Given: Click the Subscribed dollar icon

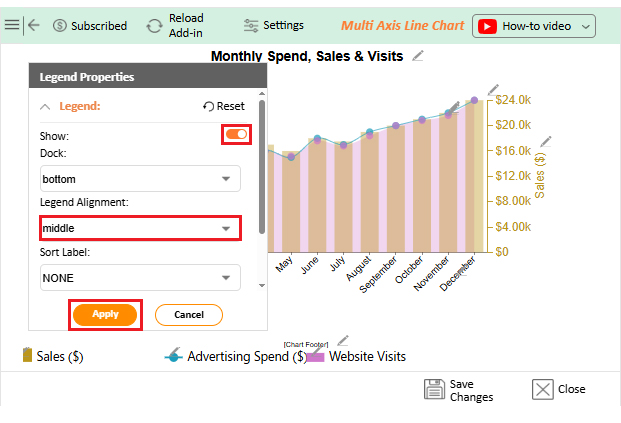Looking at the screenshot, I should pyautogui.click(x=60, y=26).
